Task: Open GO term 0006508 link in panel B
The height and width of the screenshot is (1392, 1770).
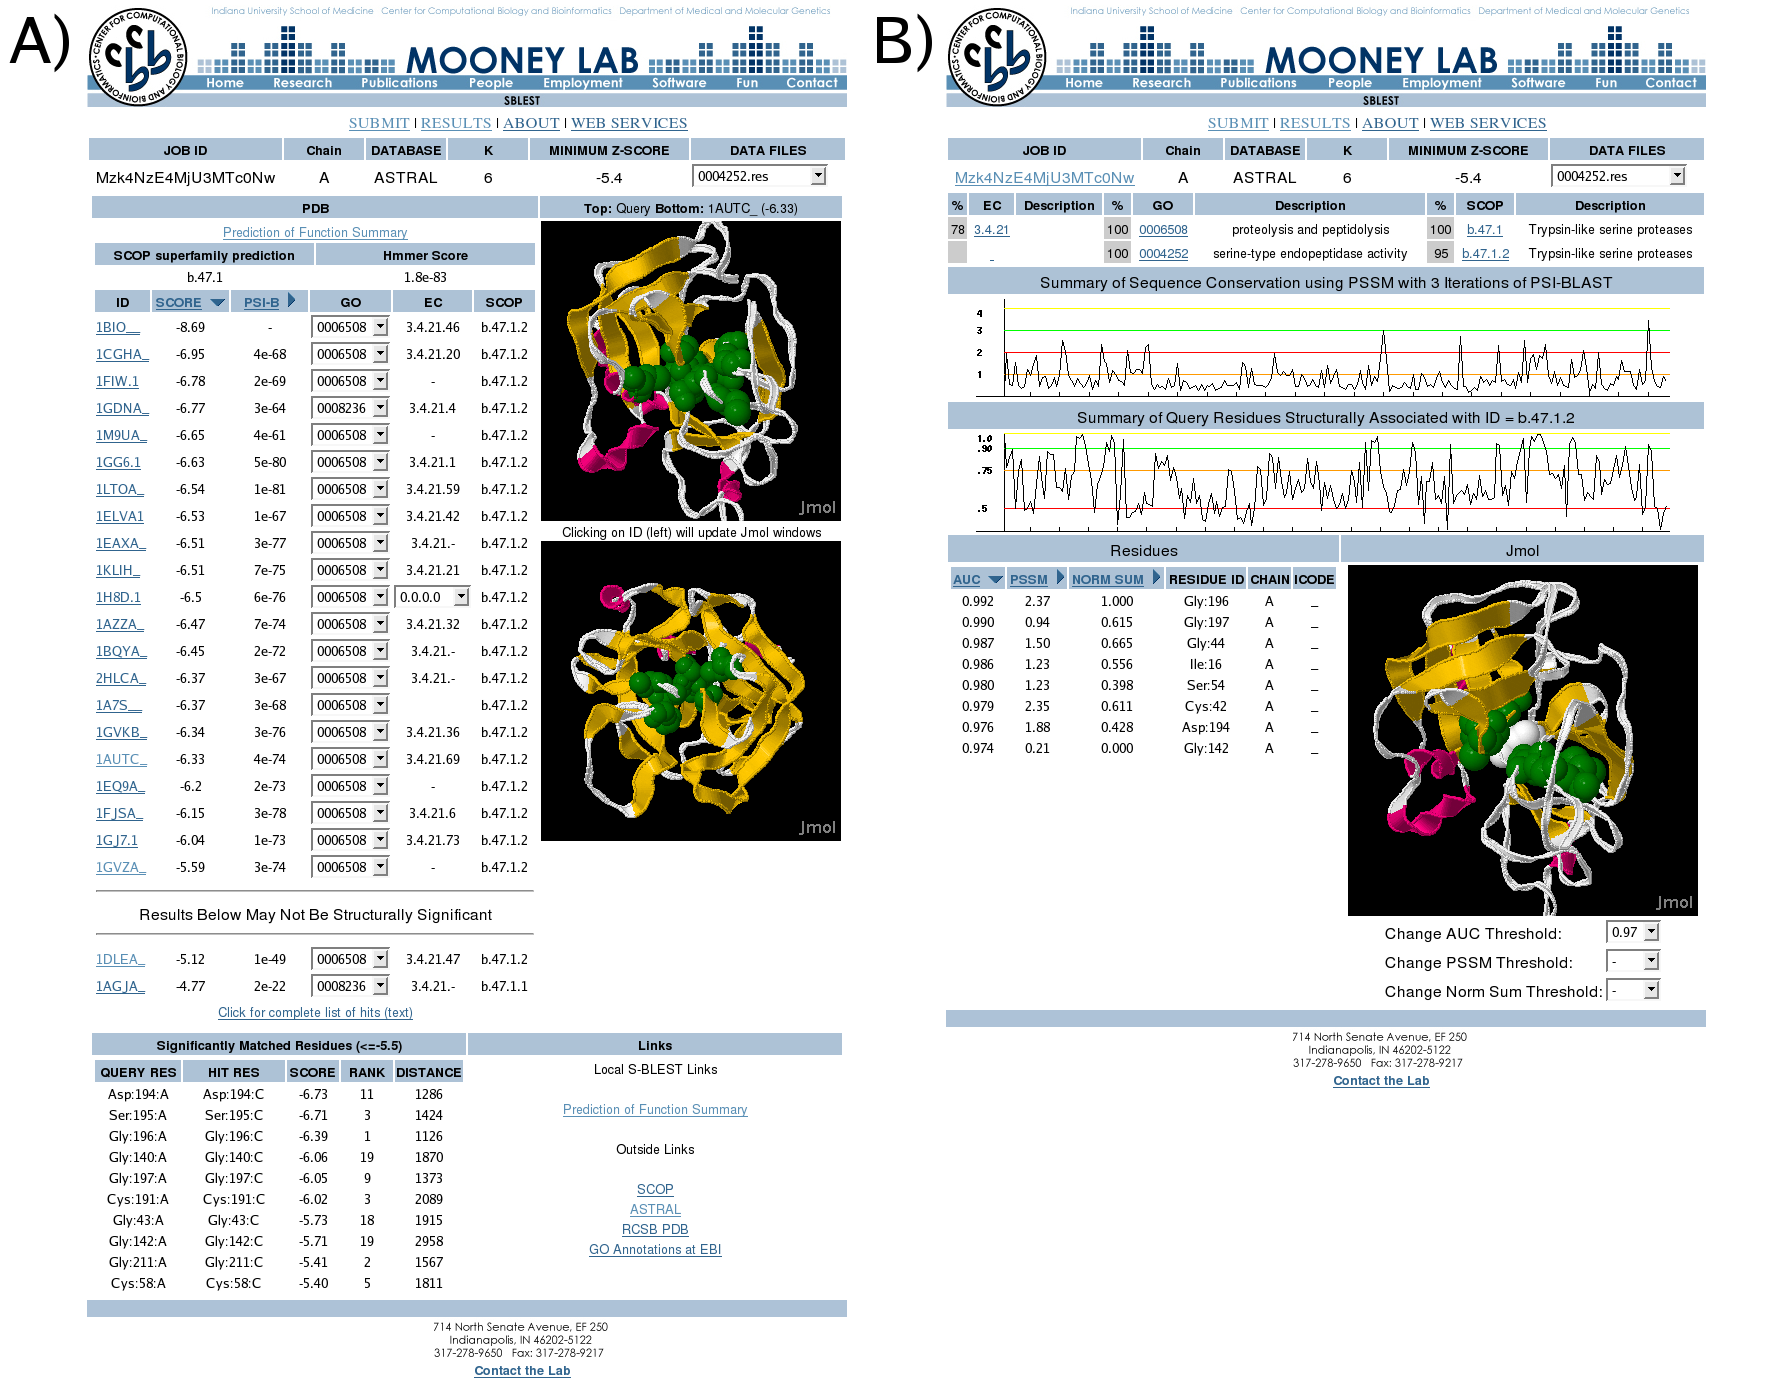Action: (x=1163, y=229)
